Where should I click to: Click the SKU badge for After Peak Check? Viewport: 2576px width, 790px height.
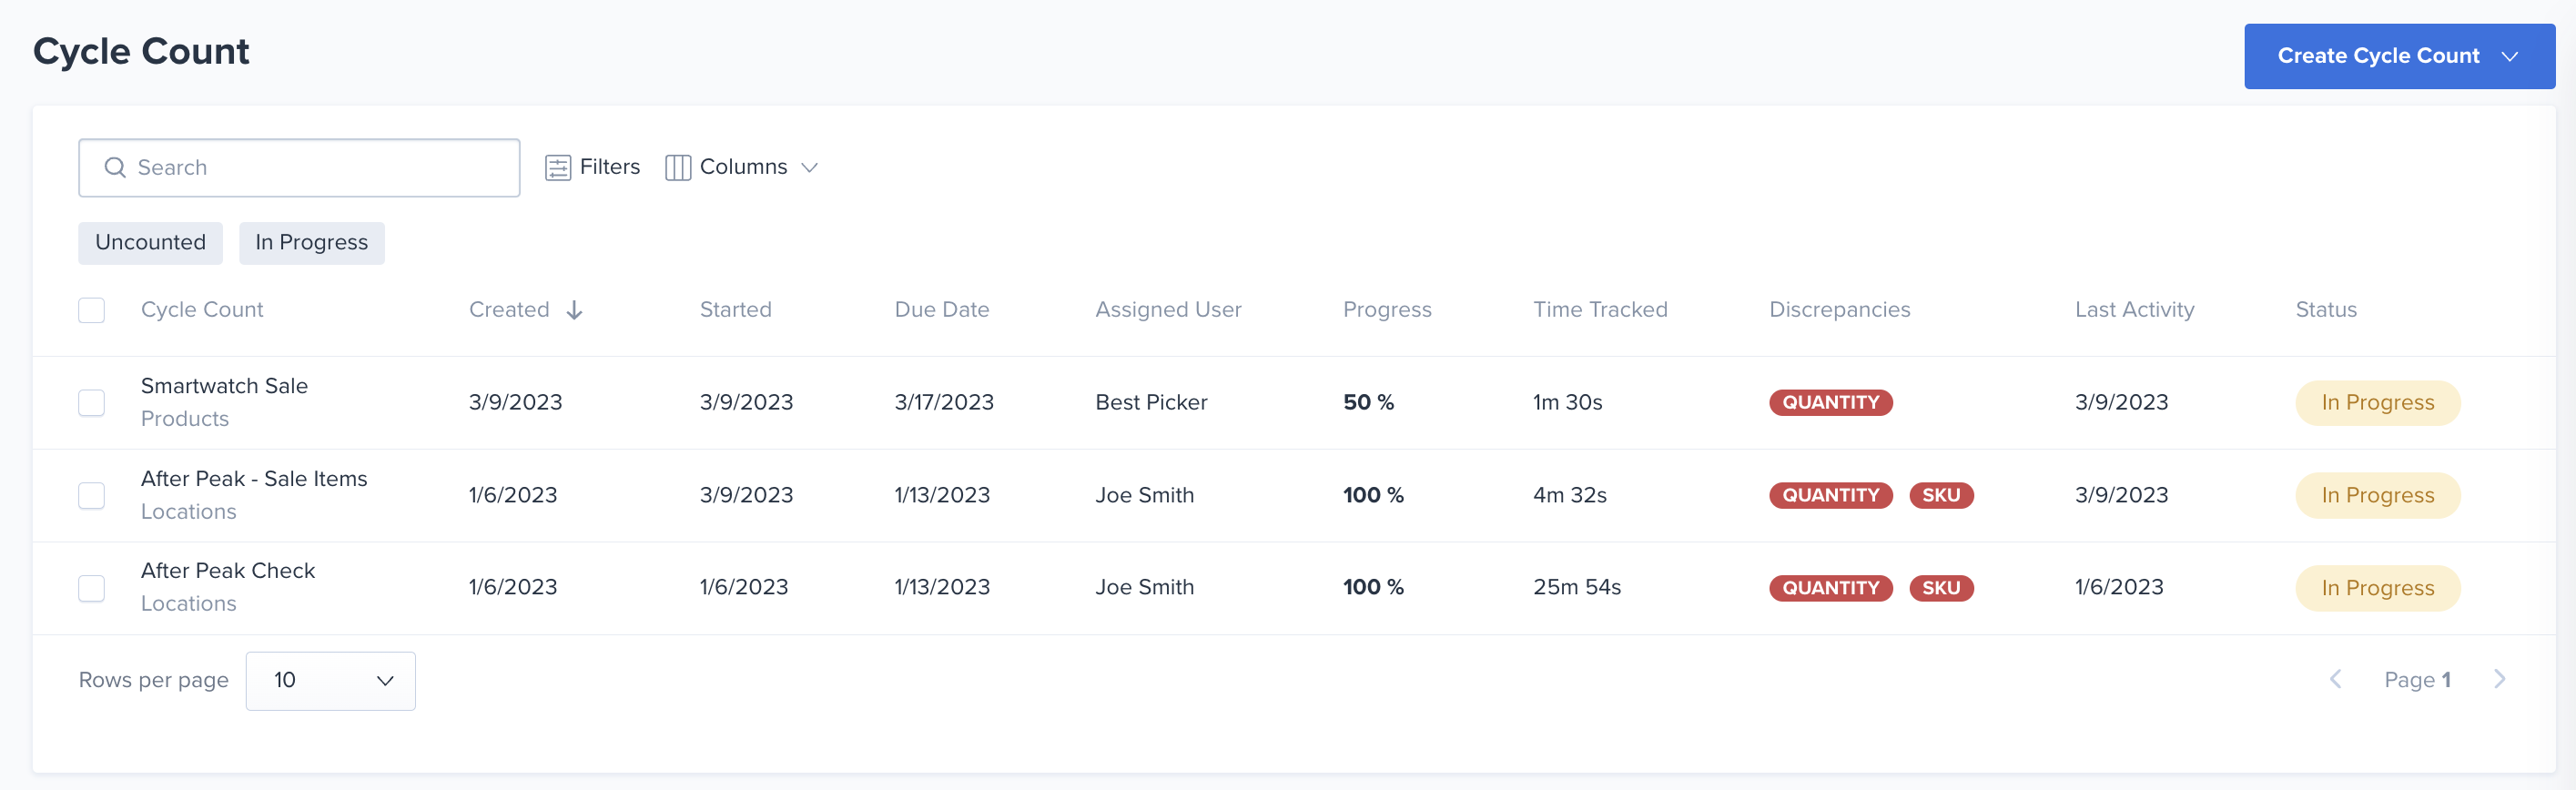tap(1940, 588)
